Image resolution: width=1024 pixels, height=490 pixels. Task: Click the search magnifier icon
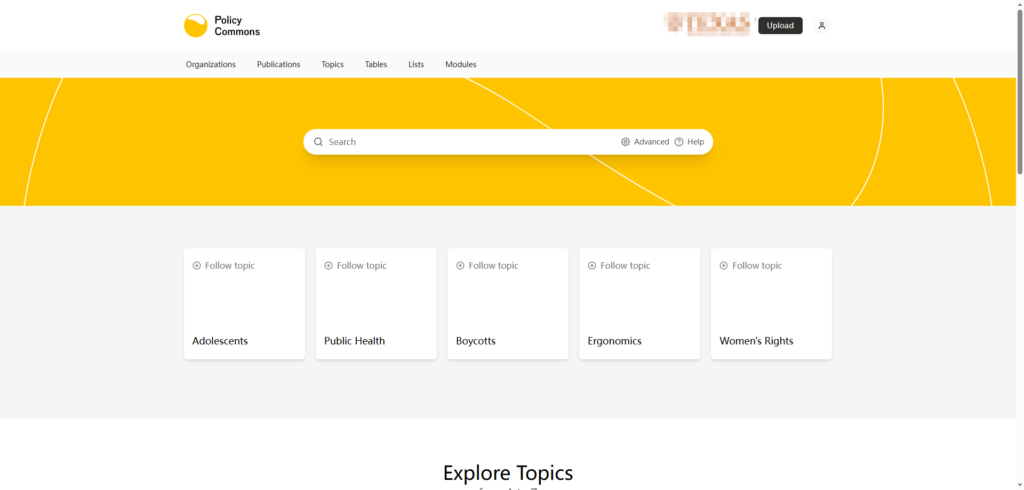pos(318,142)
